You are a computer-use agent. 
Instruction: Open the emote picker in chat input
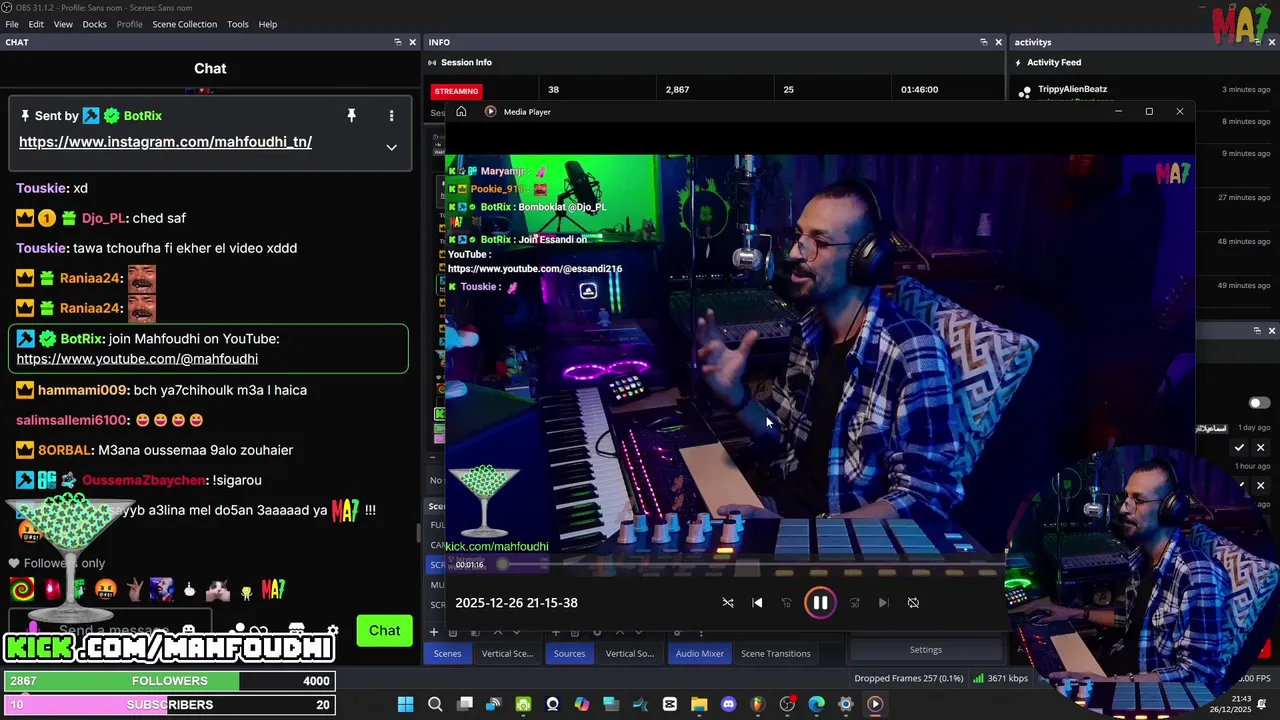[188, 630]
